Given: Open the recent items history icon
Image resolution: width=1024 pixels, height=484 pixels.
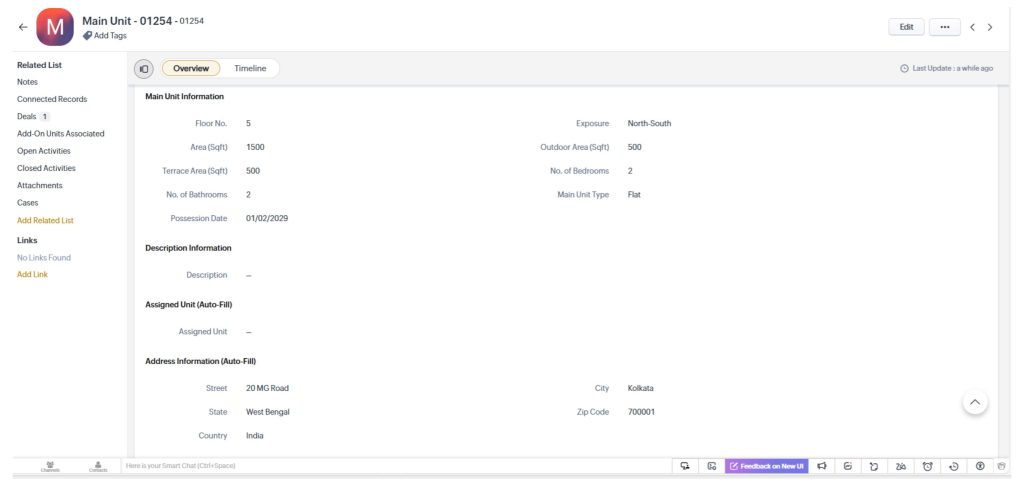Looking at the screenshot, I should coord(953,466).
